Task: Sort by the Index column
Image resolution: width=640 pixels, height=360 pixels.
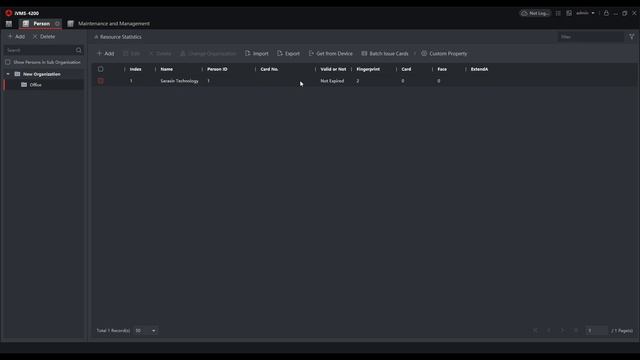Action: (136, 69)
